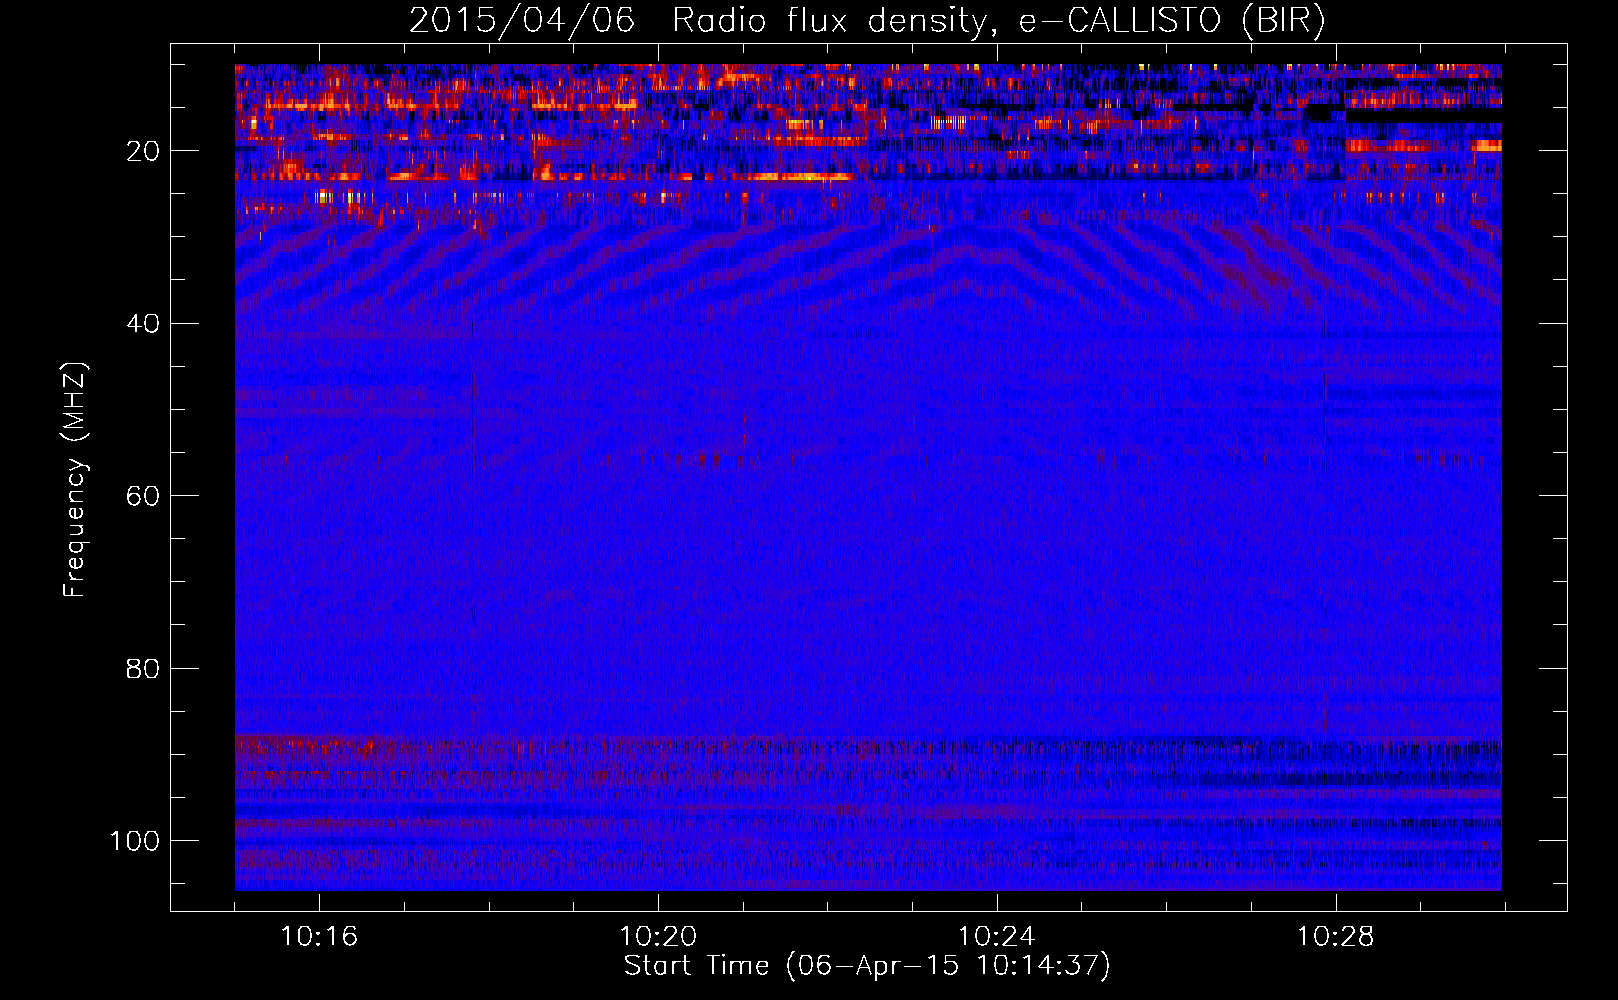
Task: Click the 40 frequency tick label
Action: (x=143, y=324)
